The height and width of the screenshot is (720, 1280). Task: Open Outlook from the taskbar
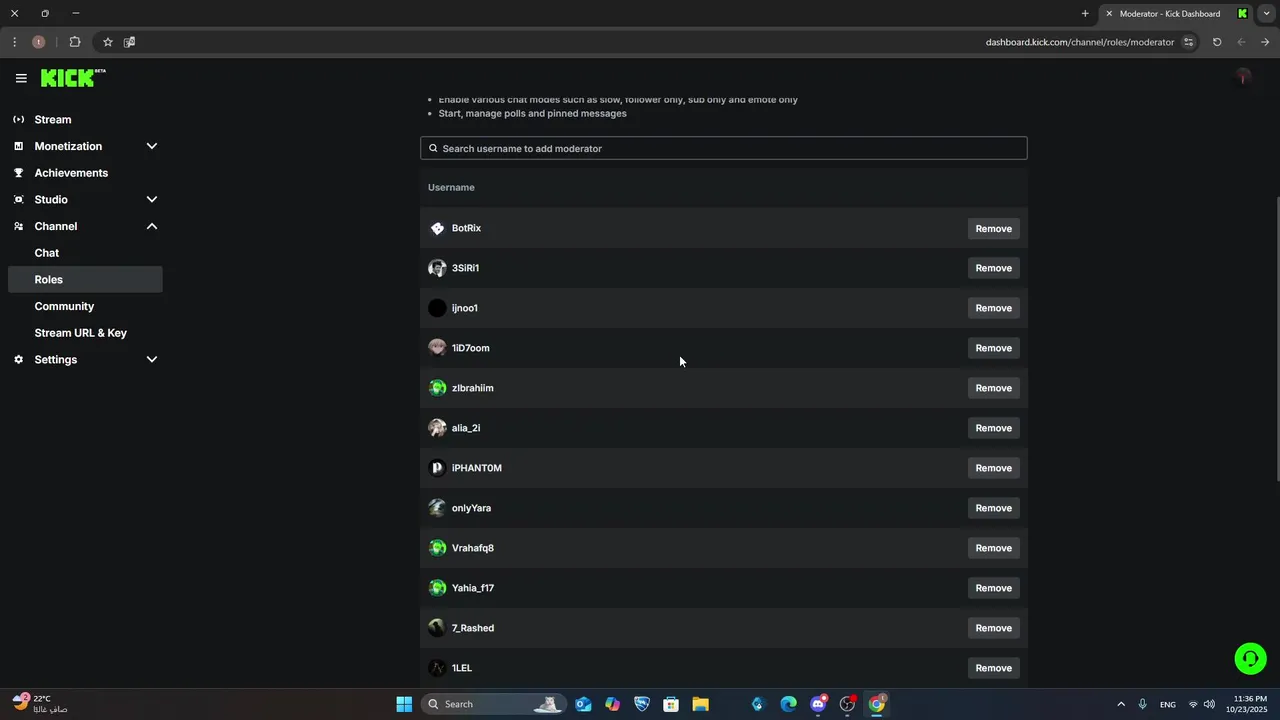coord(583,704)
